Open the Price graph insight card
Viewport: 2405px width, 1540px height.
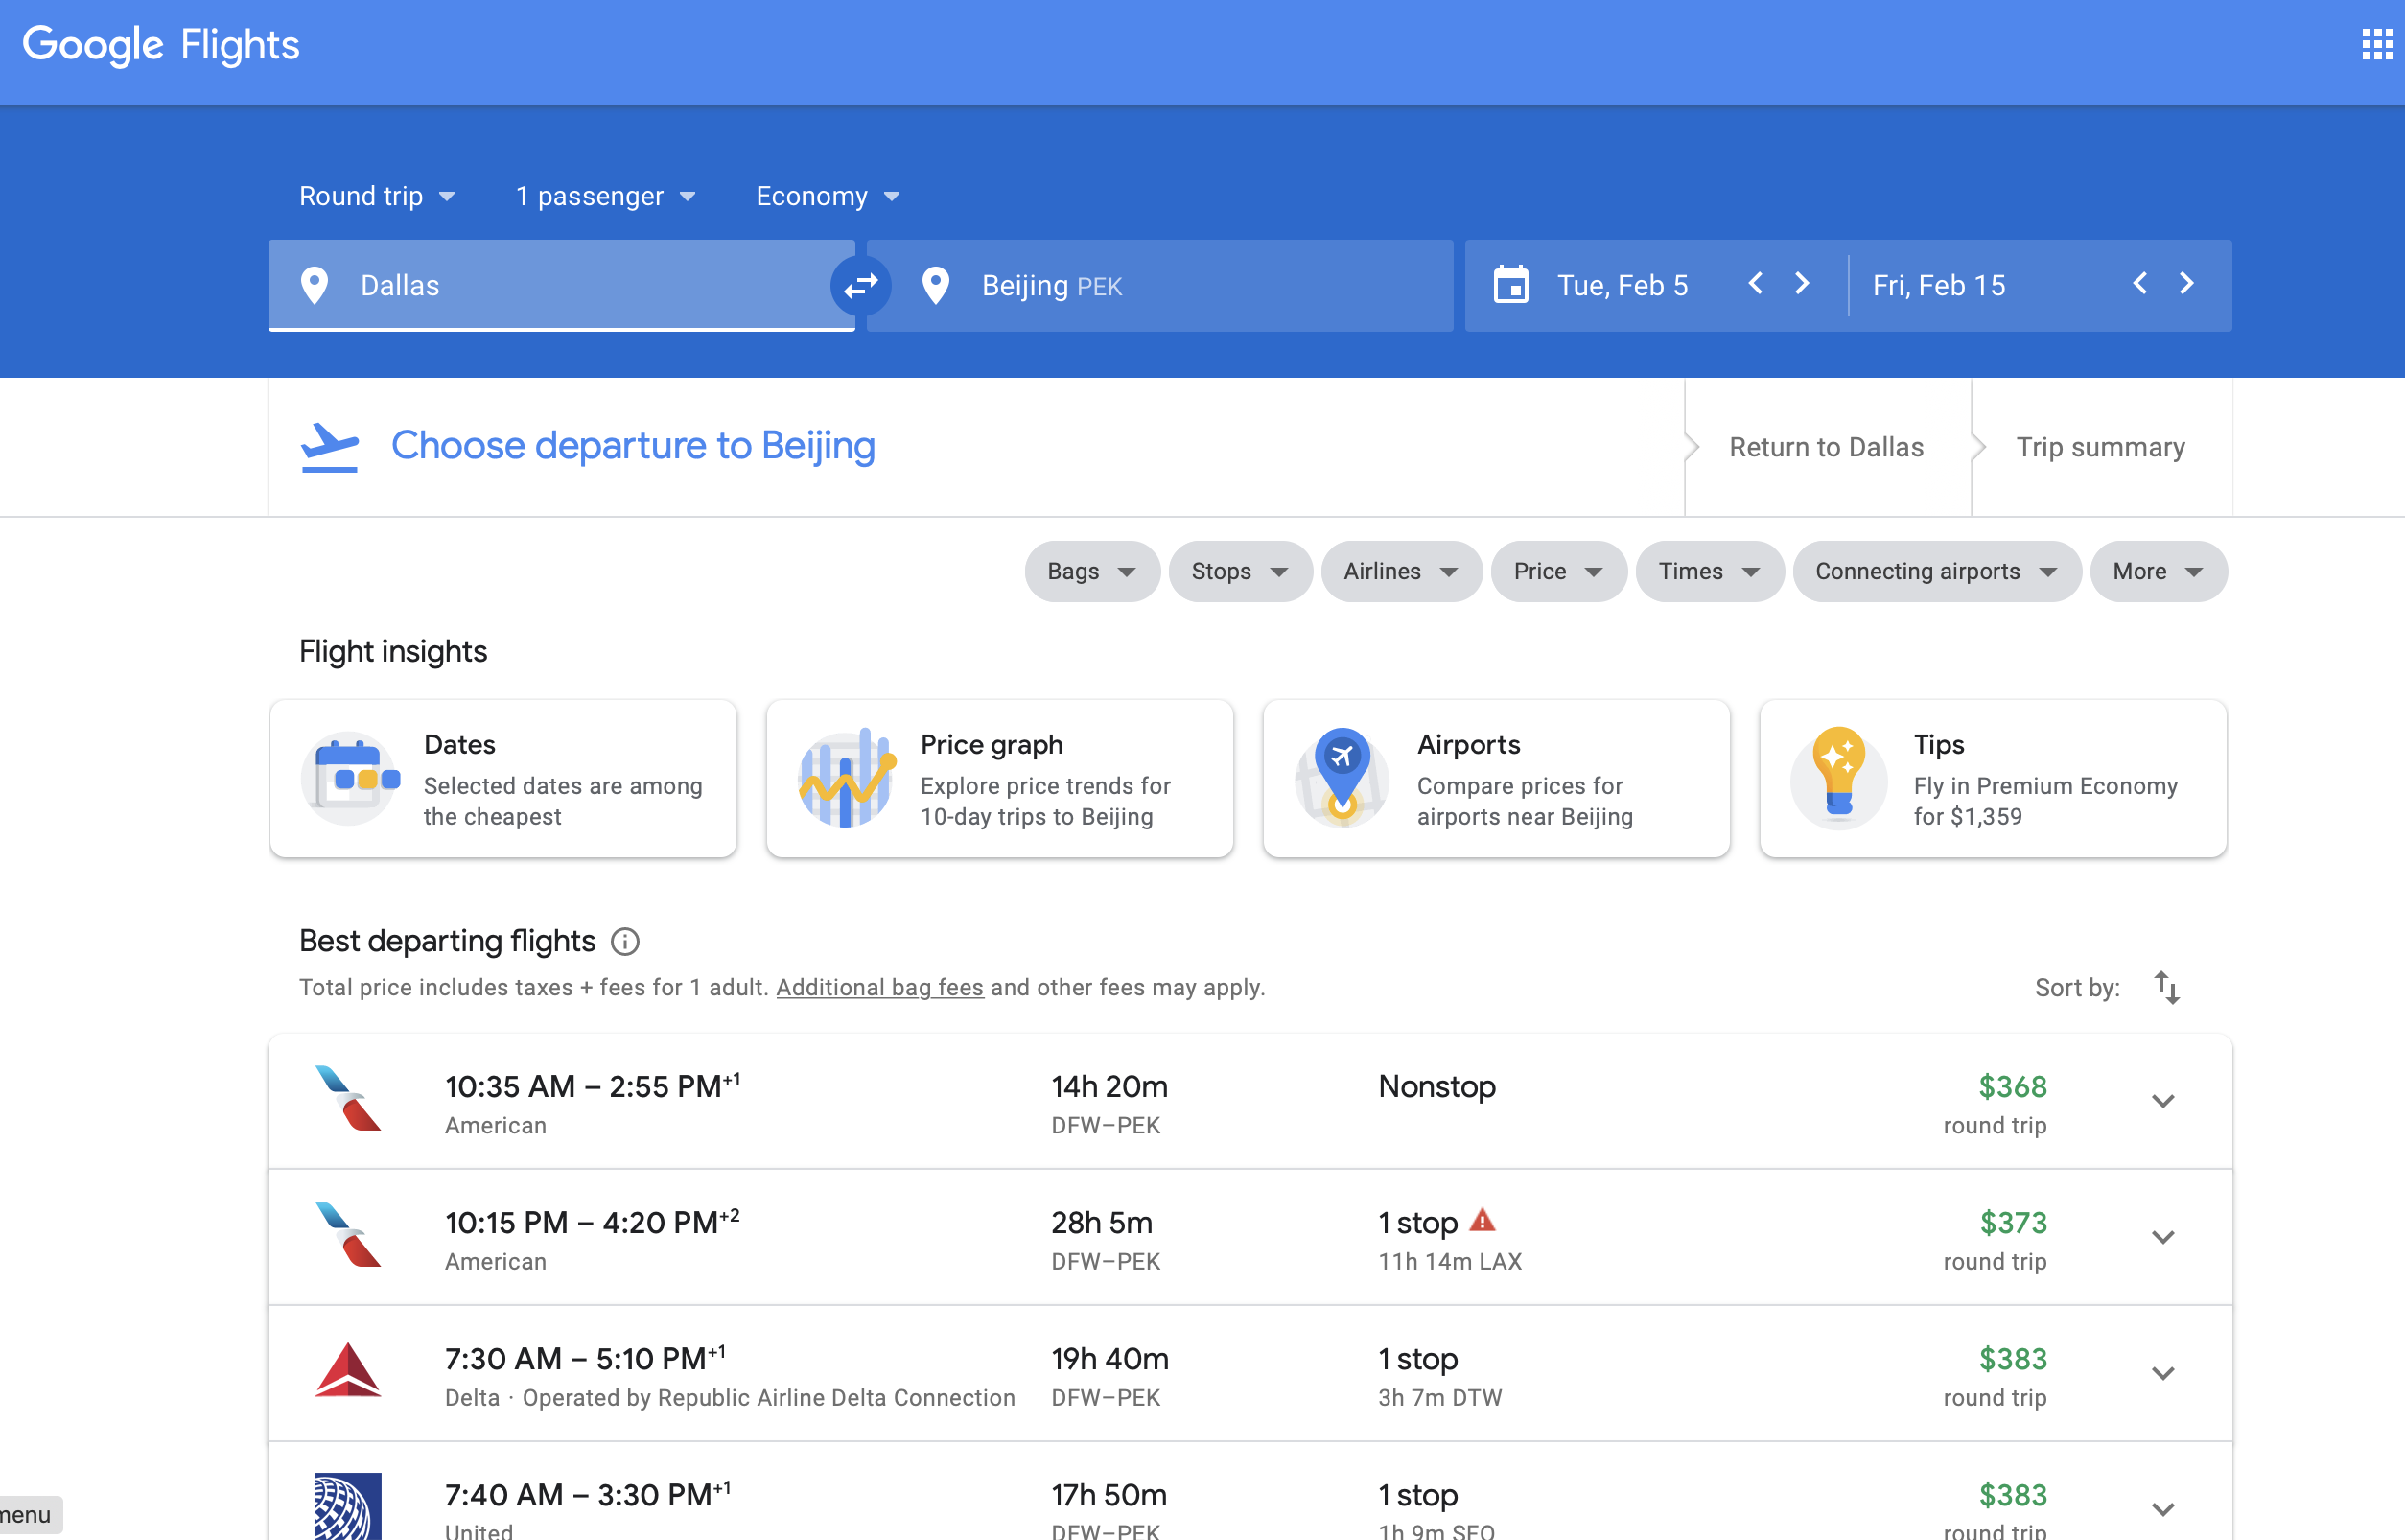tap(1000, 778)
